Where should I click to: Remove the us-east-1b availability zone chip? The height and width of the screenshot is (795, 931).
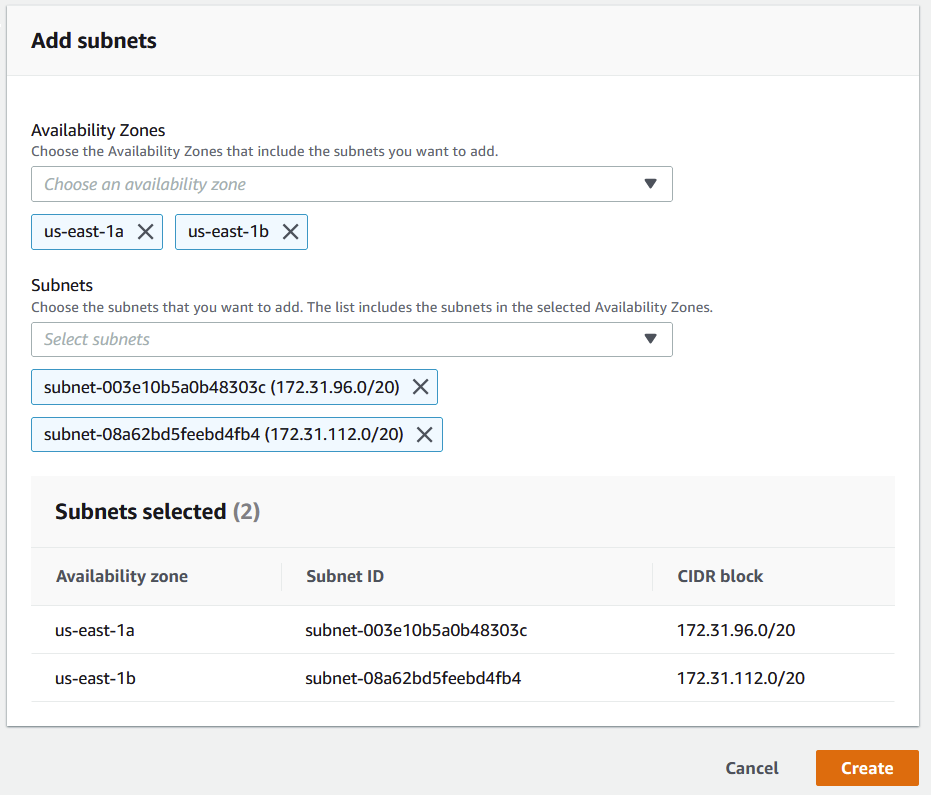(290, 232)
